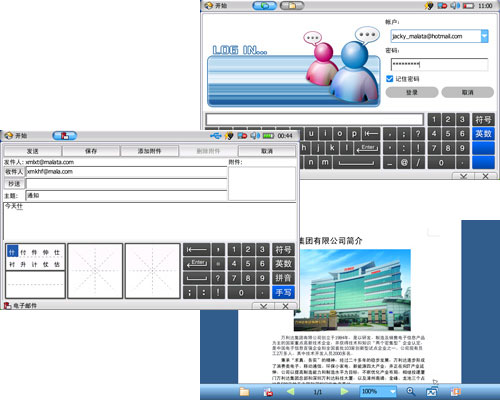Click the 主题 subject field containing 通知
Image resolution: width=500 pixels, height=400 pixels.
[126, 195]
